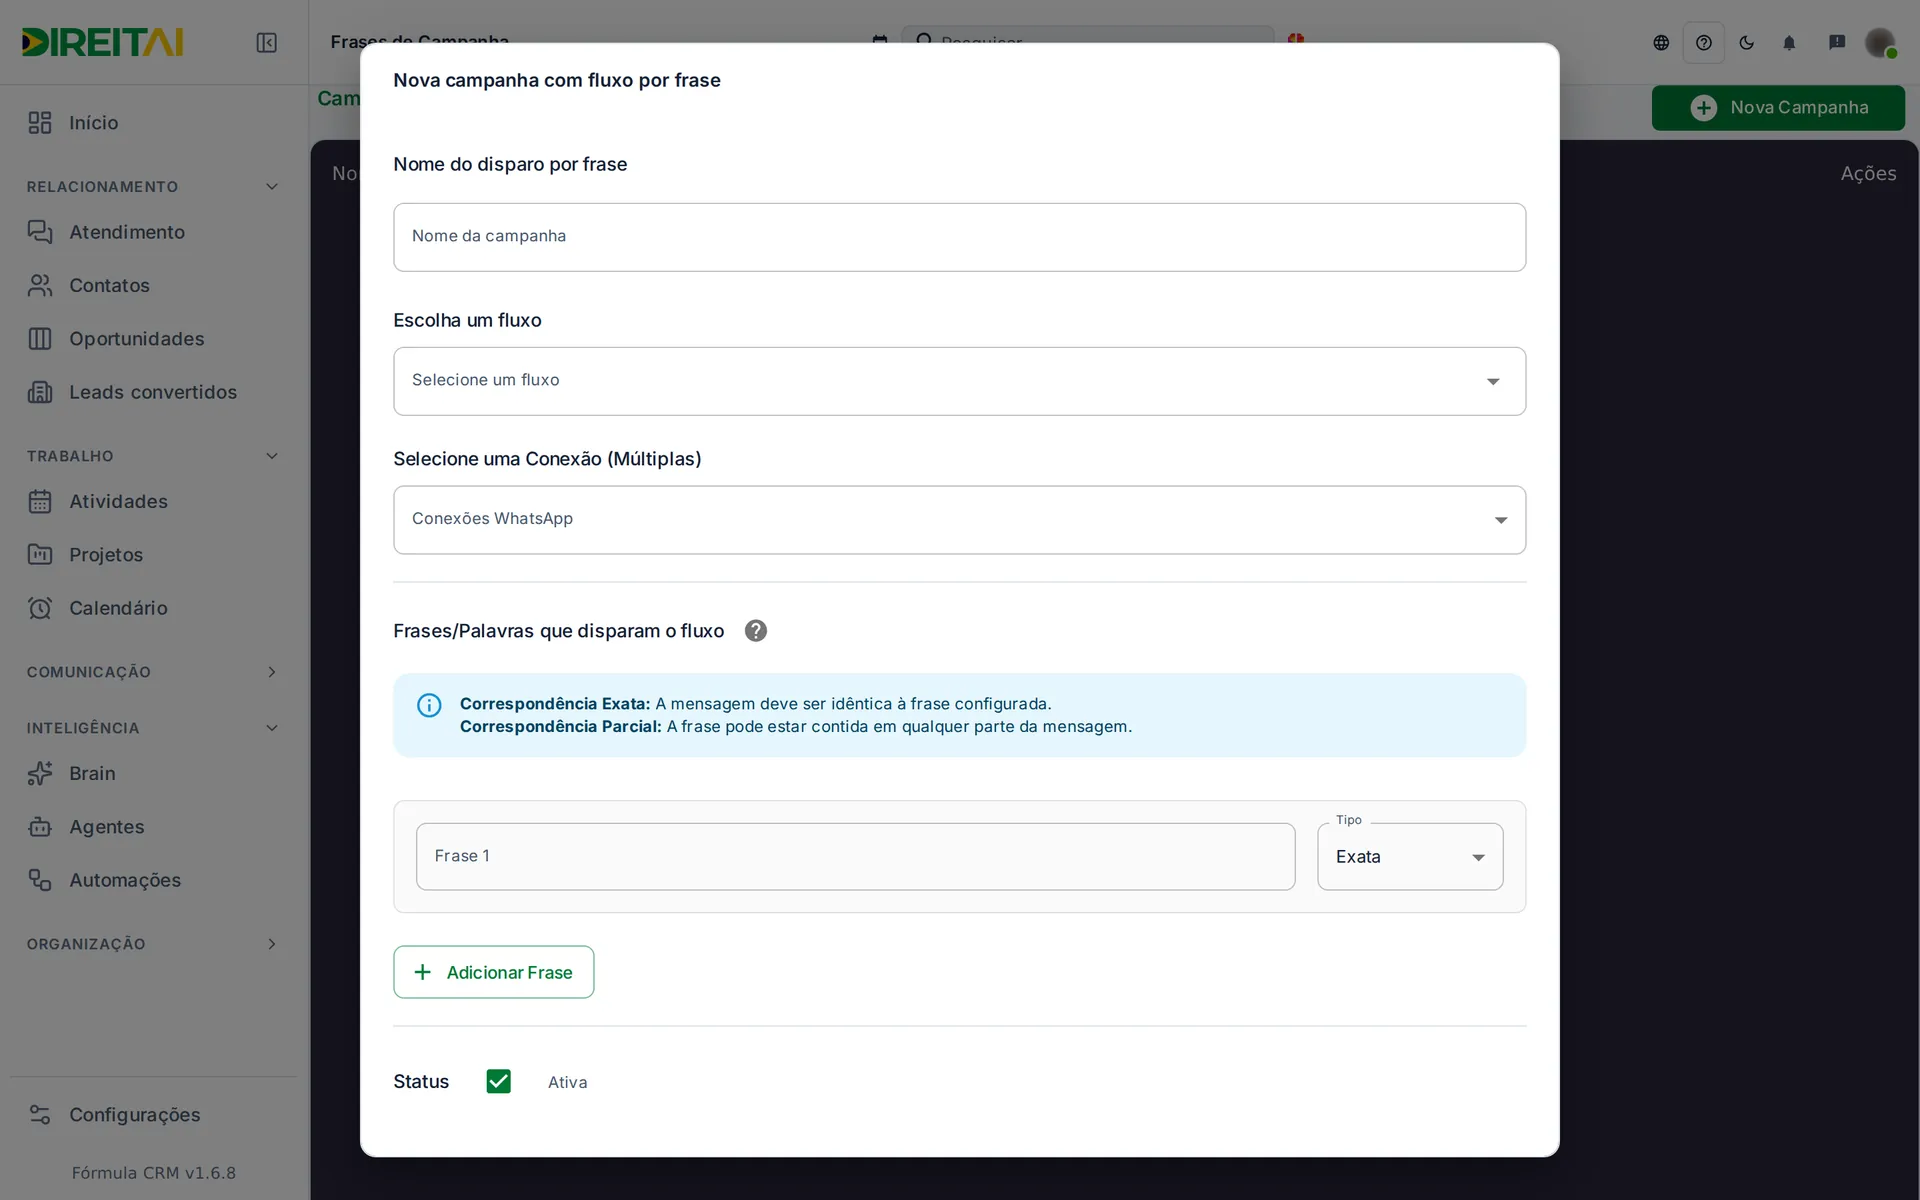Navigate to Oportunidades
The width and height of the screenshot is (1920, 1200).
[x=153, y=339]
